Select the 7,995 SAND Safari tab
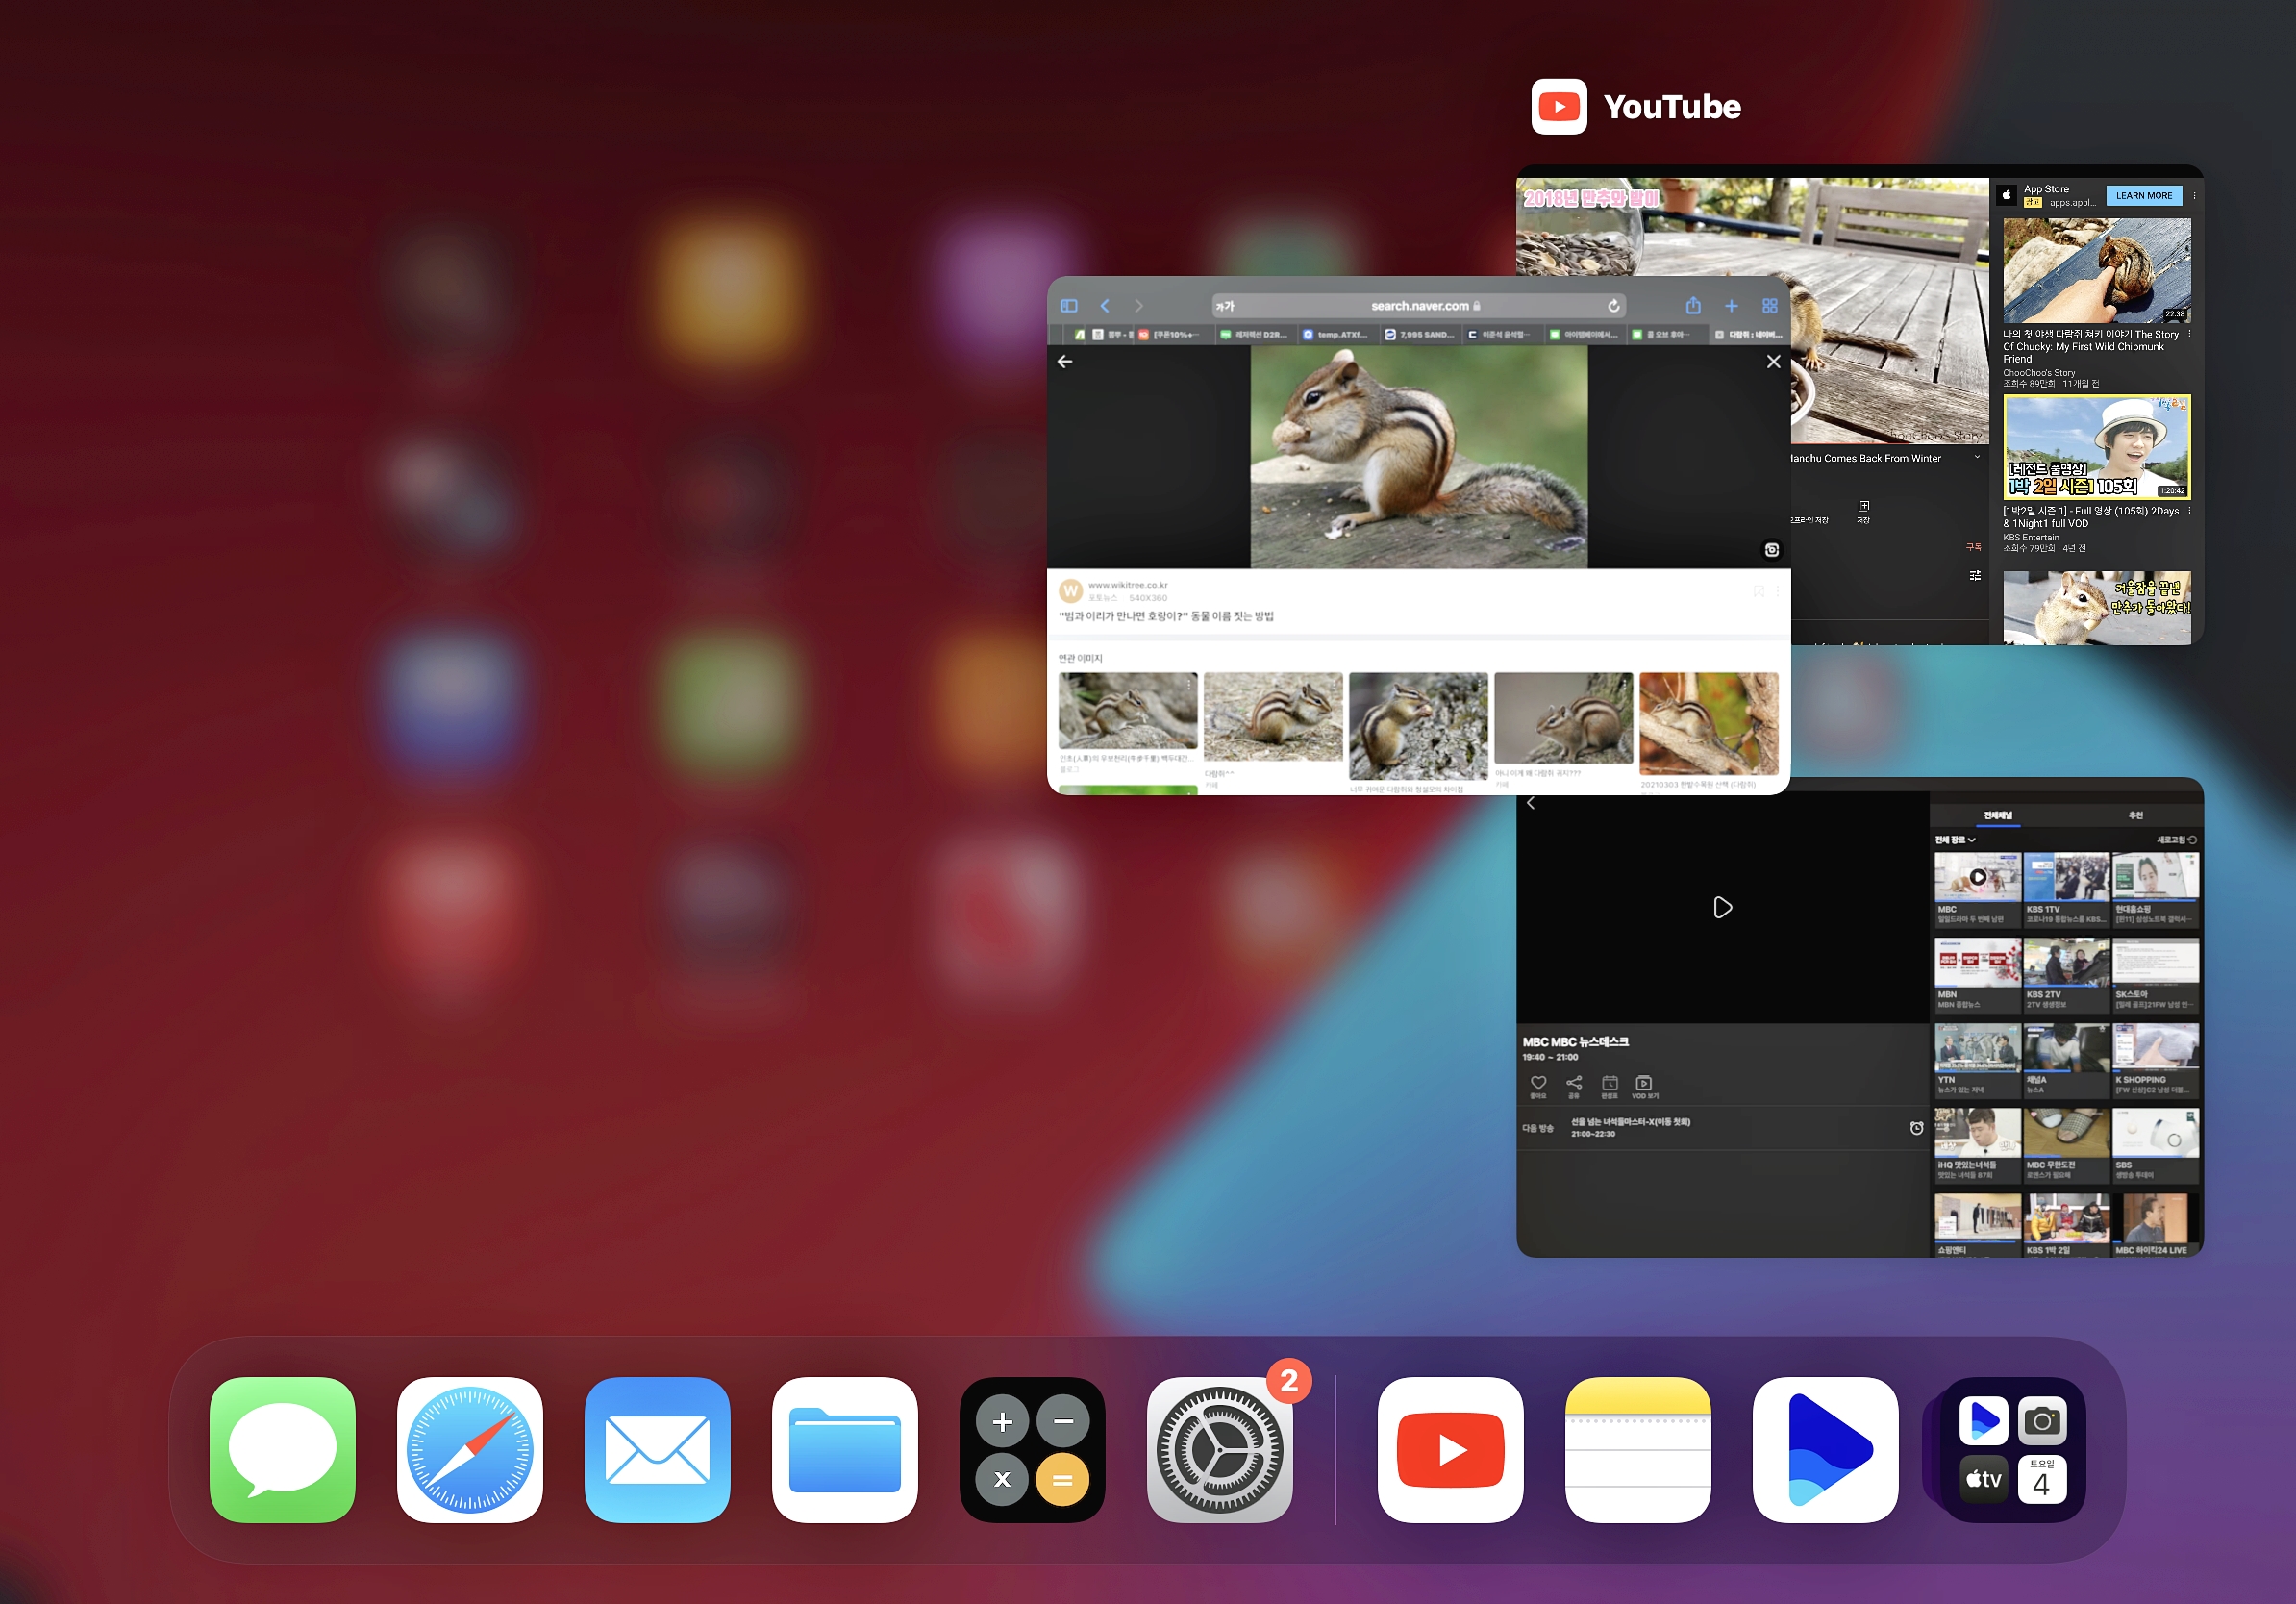 [1419, 334]
